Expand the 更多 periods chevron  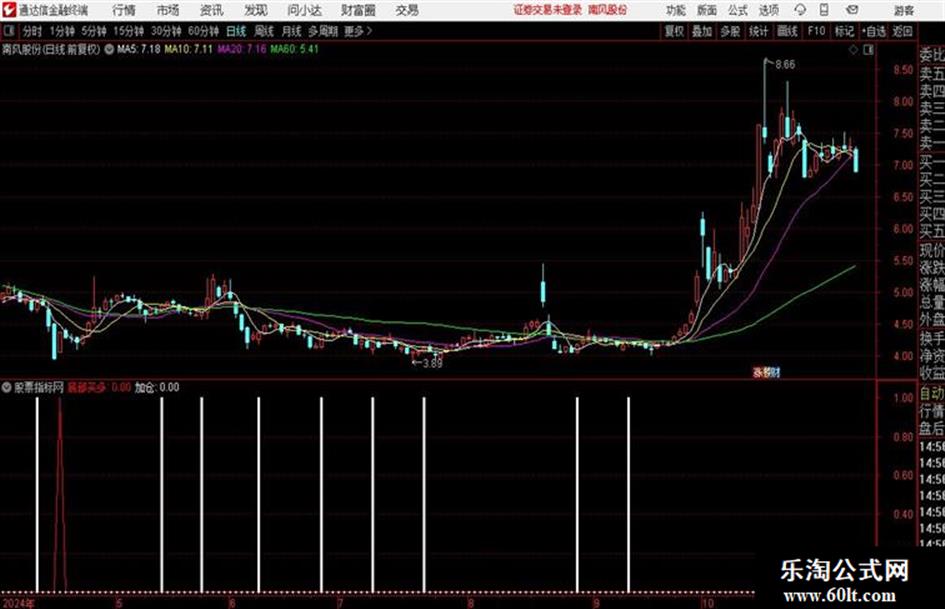point(369,31)
